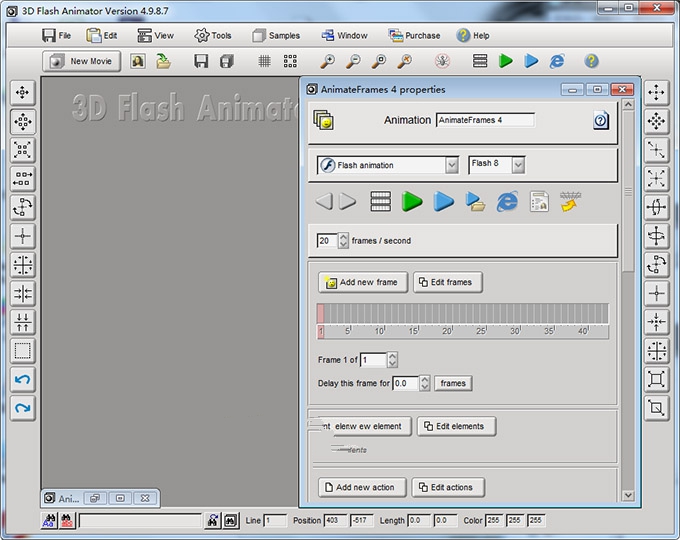This screenshot has width=680, height=540.
Task: Click the undo arrow in left sidebar
Action: tap(23, 380)
